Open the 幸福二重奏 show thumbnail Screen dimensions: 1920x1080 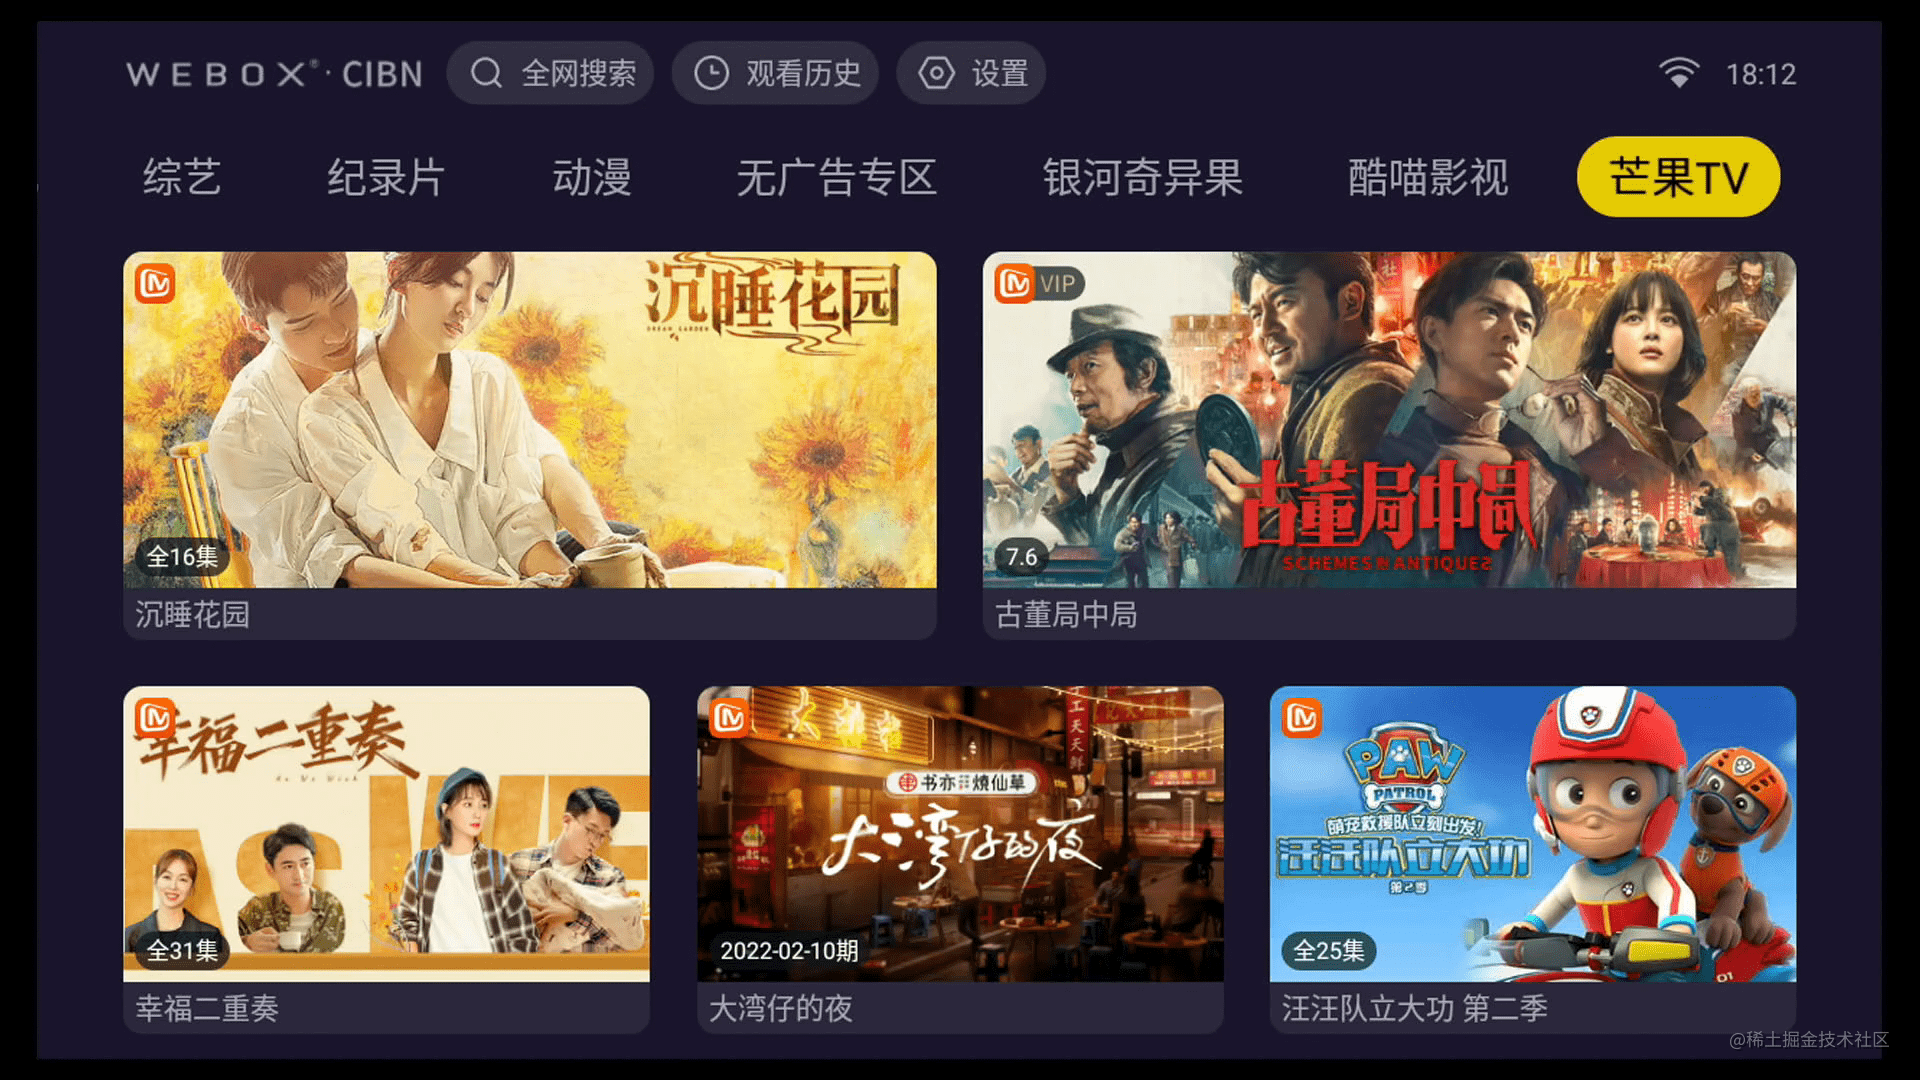(386, 834)
